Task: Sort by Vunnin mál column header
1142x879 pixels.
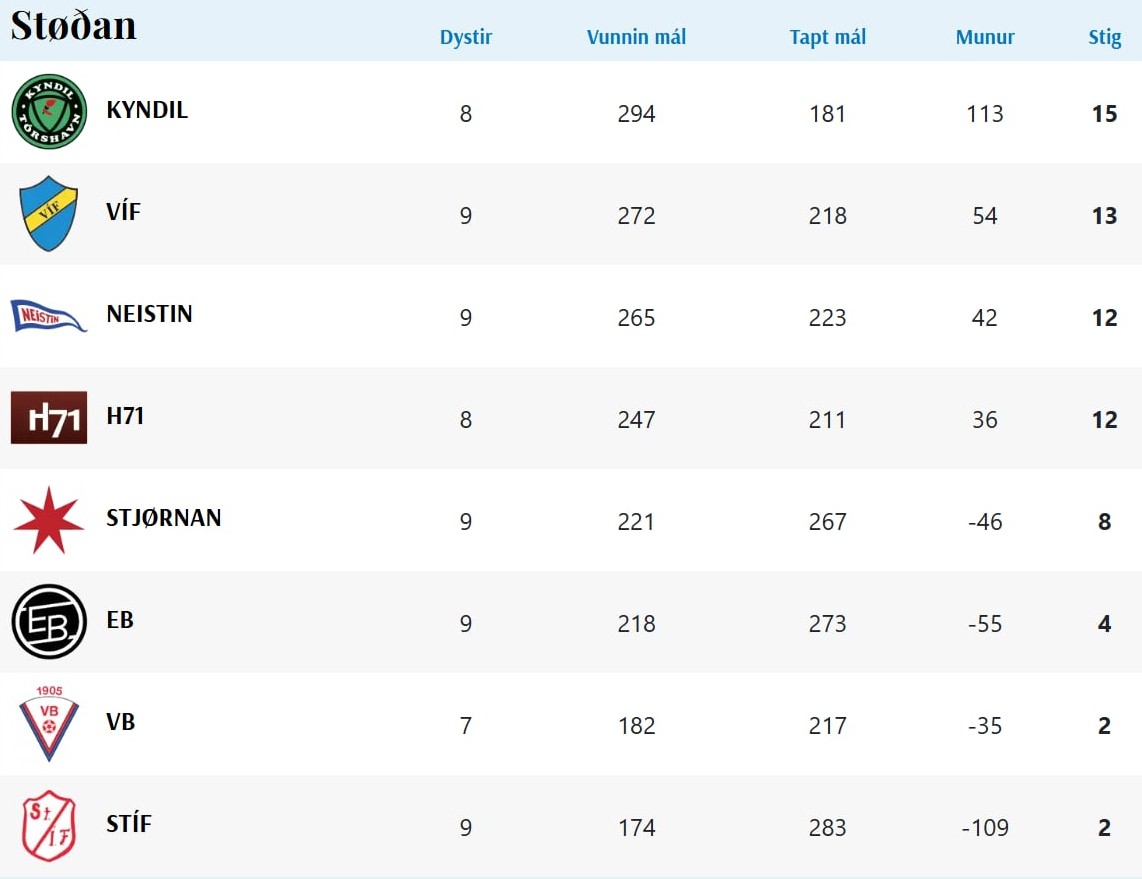Action: point(636,38)
